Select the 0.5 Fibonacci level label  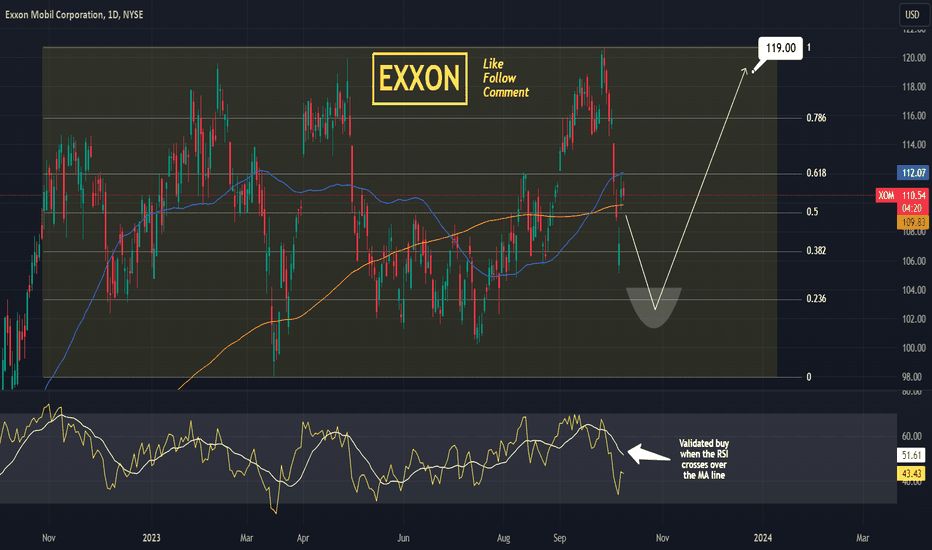pos(812,212)
